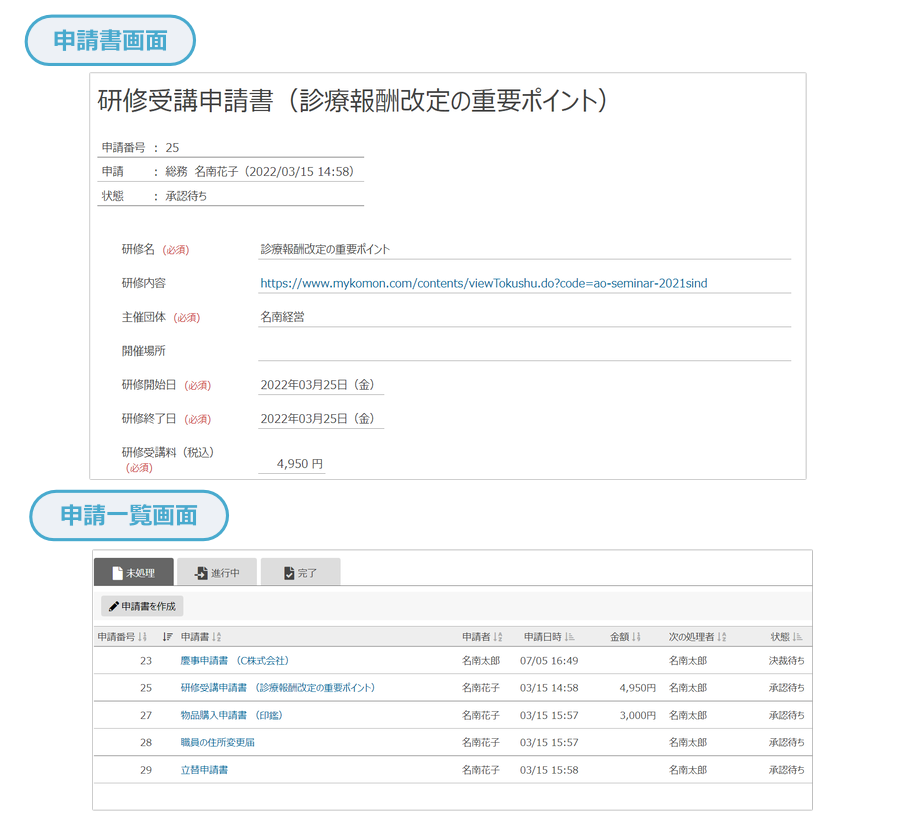Screen dimensions: 900x840
Task: Open 慶事申請書 (C株式会社) application
Action: click(235, 660)
